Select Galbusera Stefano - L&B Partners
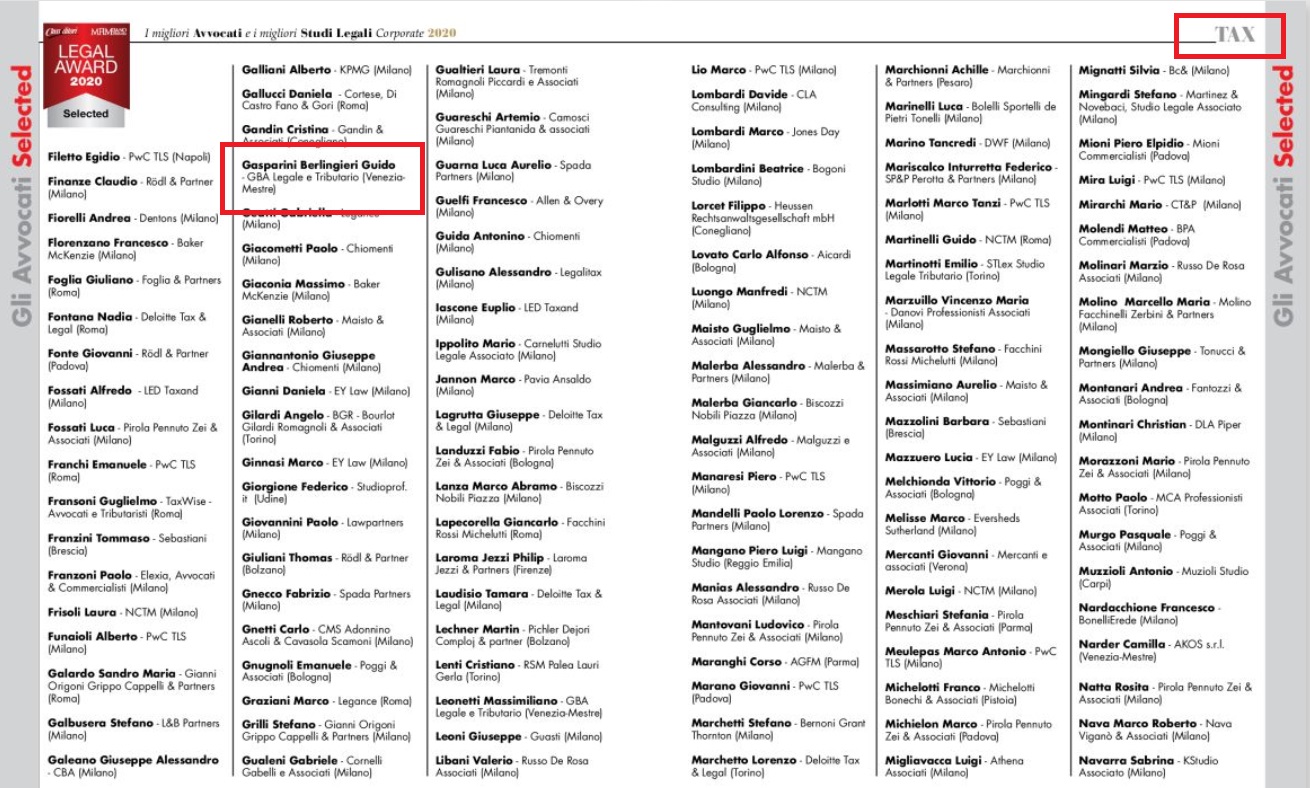Viewport: 1310px width, 788px height. [134, 729]
